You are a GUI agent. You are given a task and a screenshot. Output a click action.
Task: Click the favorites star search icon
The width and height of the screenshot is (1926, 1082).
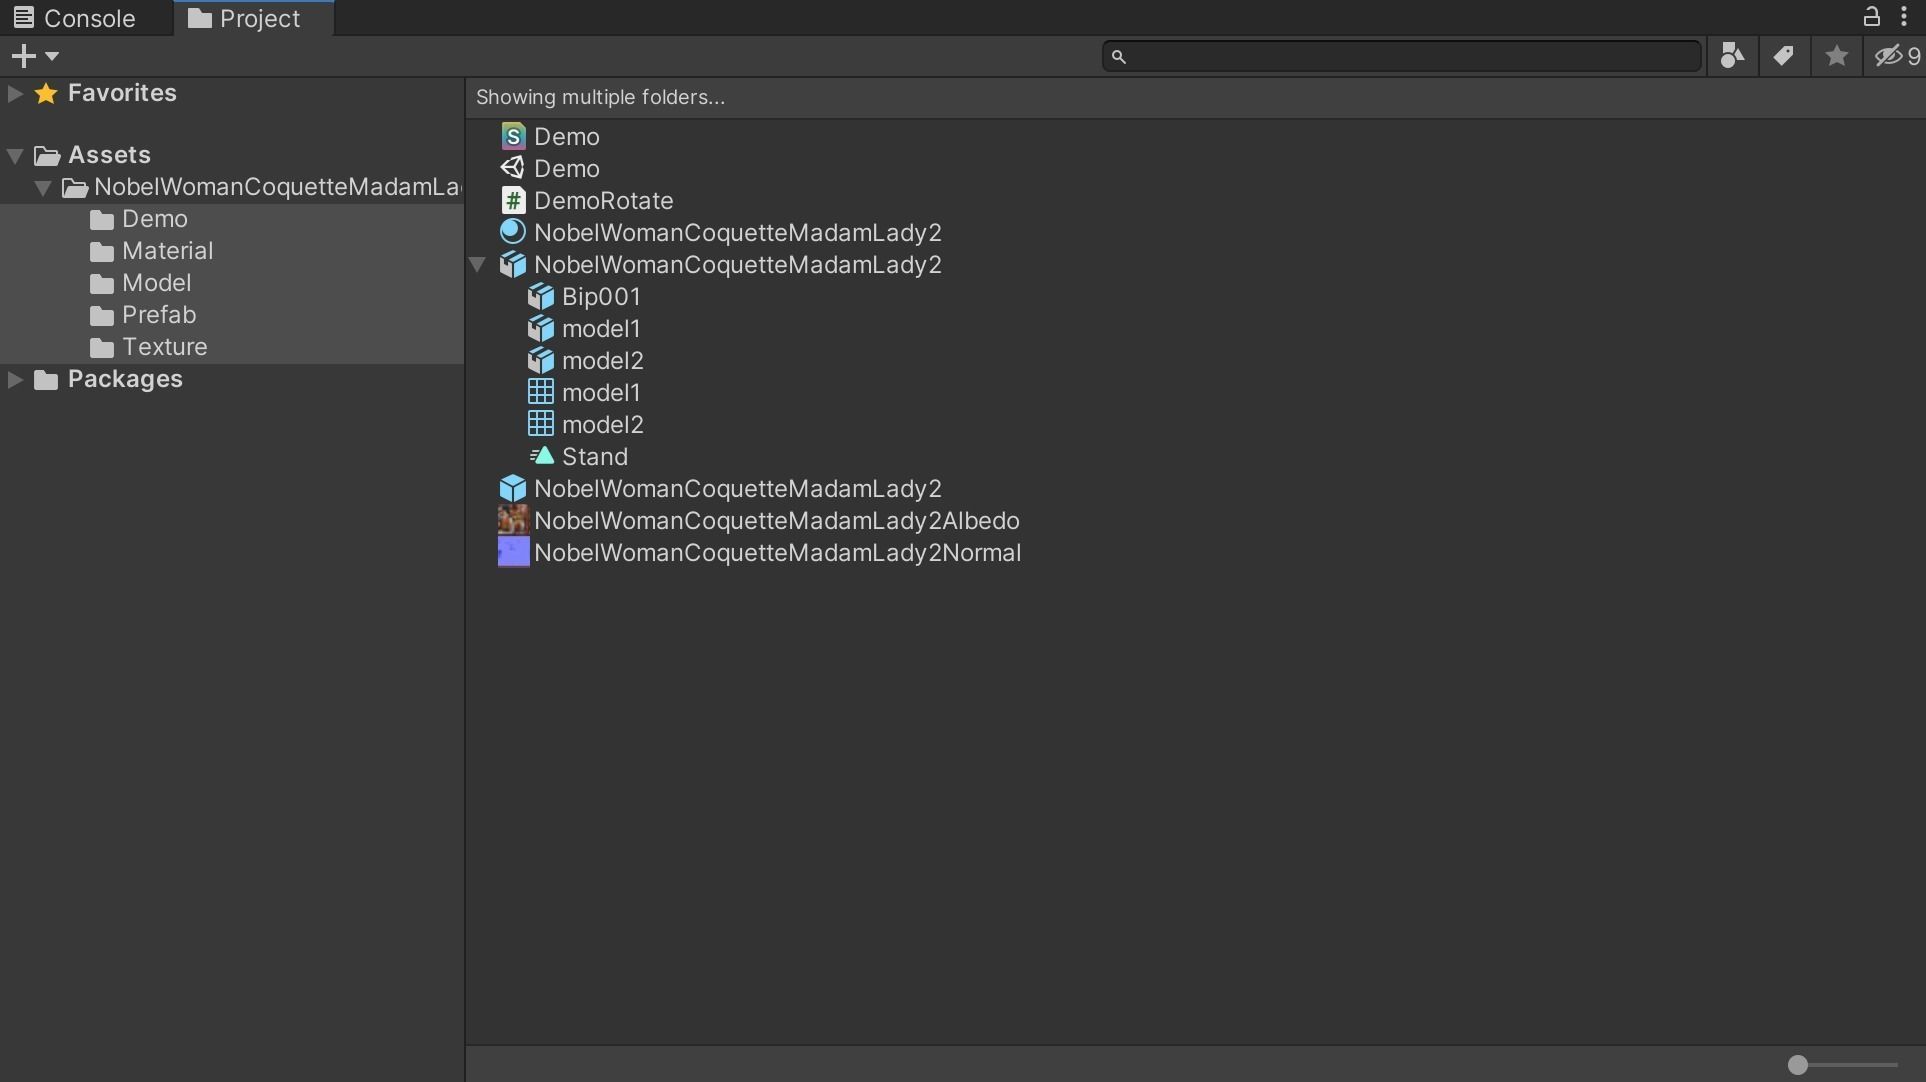point(1836,56)
